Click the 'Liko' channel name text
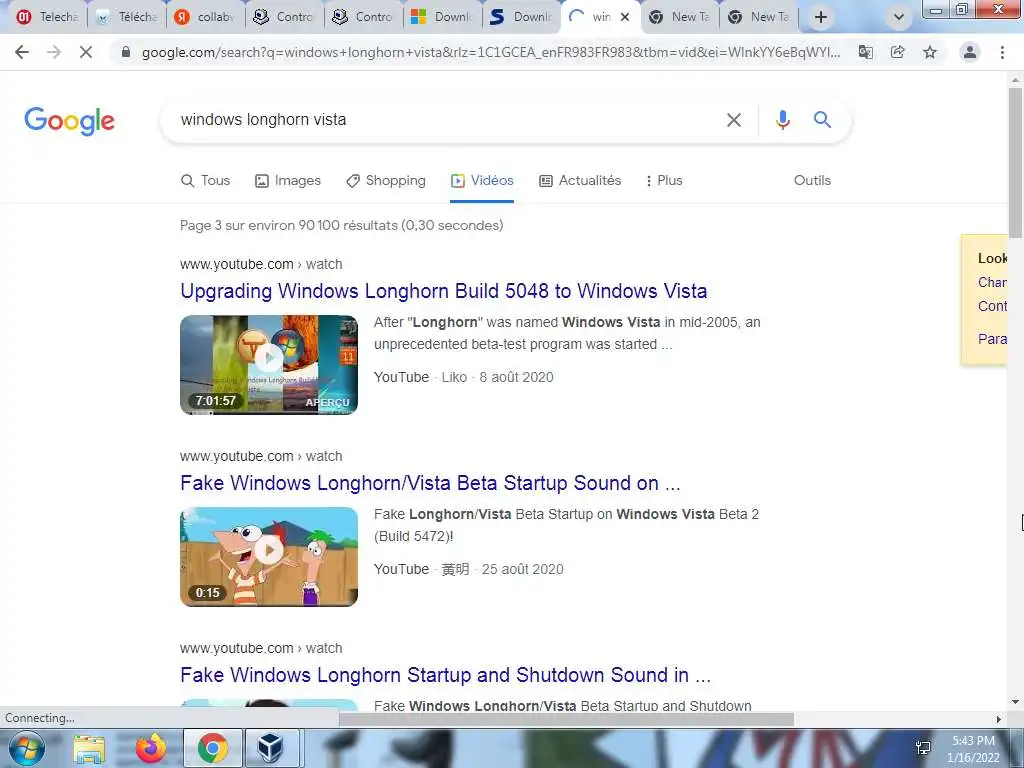The width and height of the screenshot is (1024, 768). (x=454, y=377)
